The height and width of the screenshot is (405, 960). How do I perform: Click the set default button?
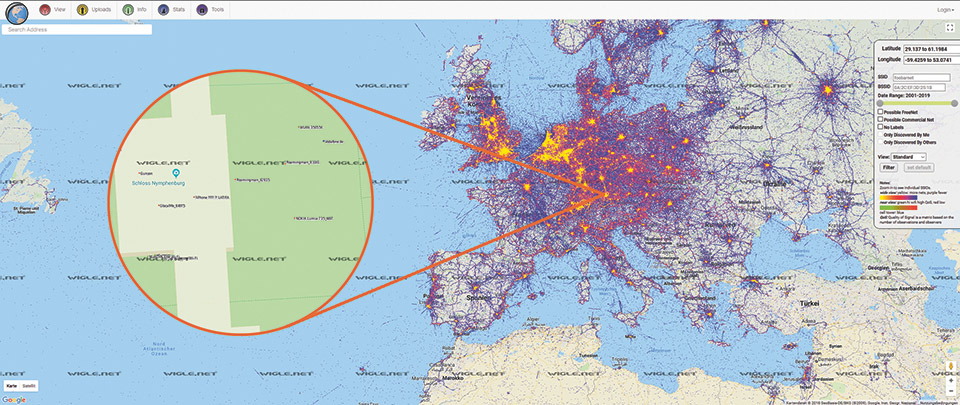coord(919,167)
